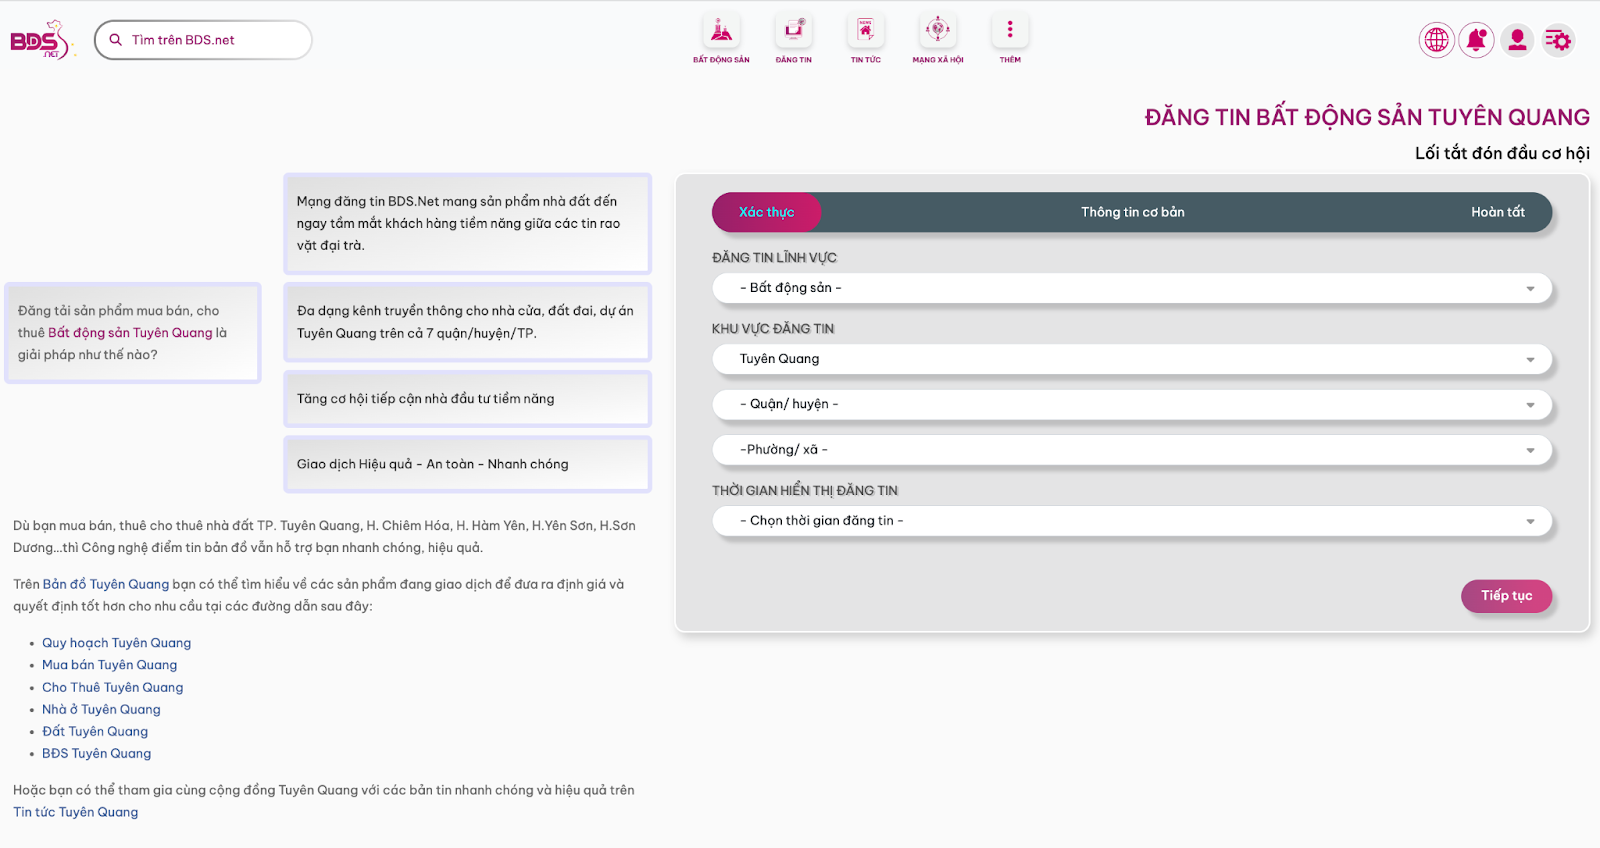Open the user profile icon

tap(1517, 40)
